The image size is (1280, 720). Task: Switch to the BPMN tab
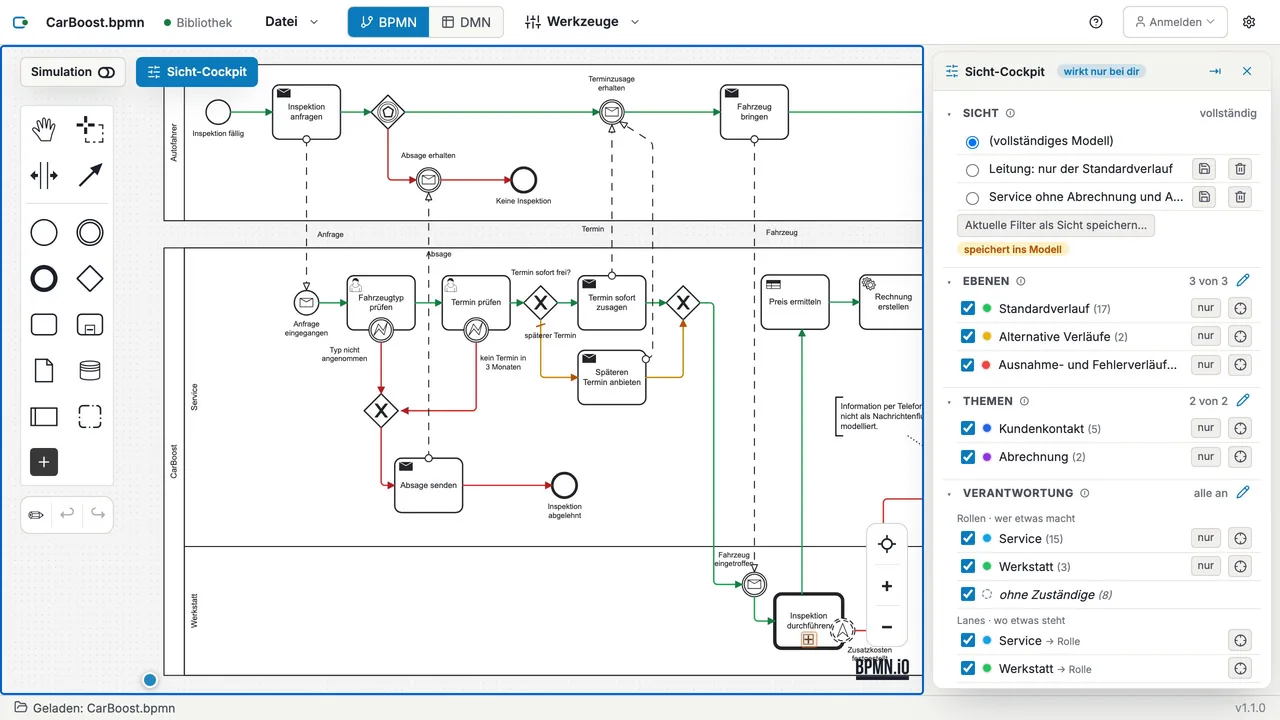(x=388, y=22)
